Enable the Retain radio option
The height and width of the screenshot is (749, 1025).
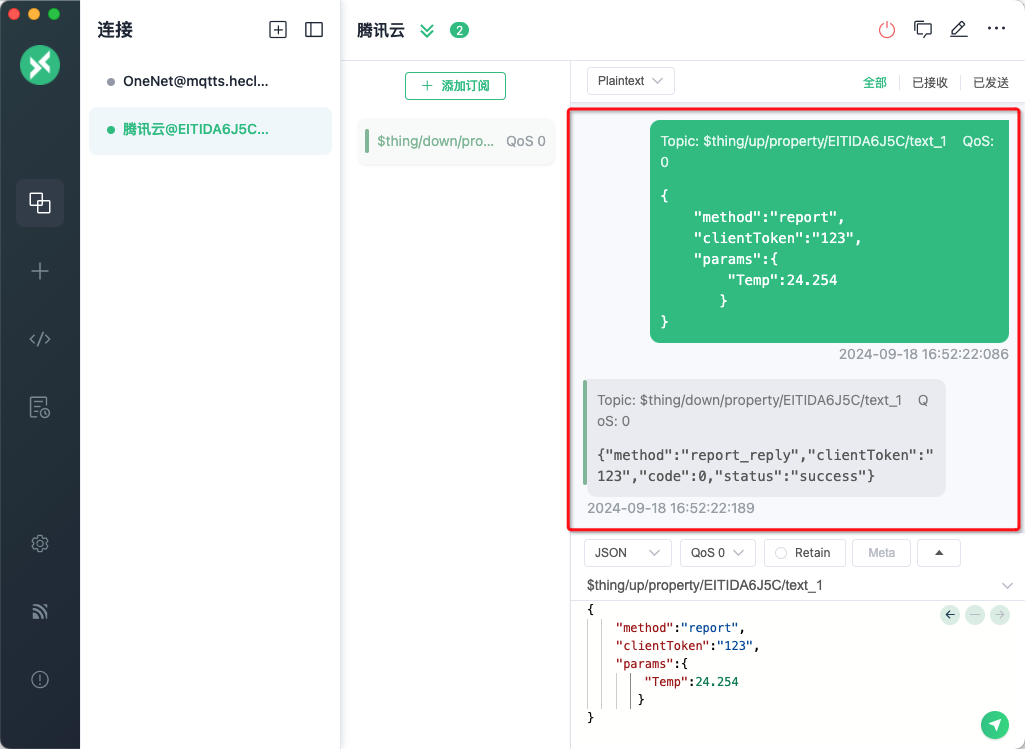804,553
